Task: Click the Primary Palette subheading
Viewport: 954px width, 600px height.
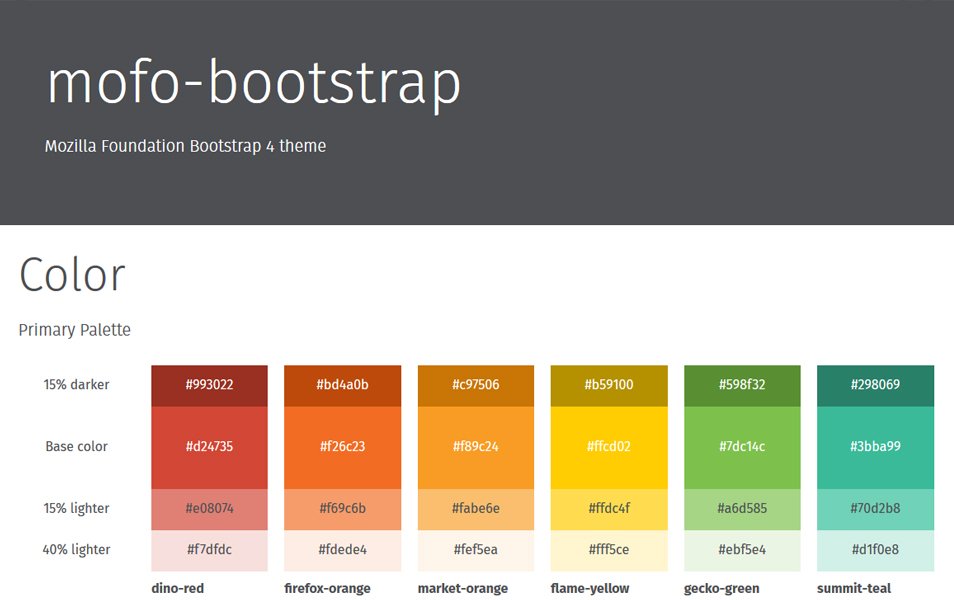Action: click(74, 330)
